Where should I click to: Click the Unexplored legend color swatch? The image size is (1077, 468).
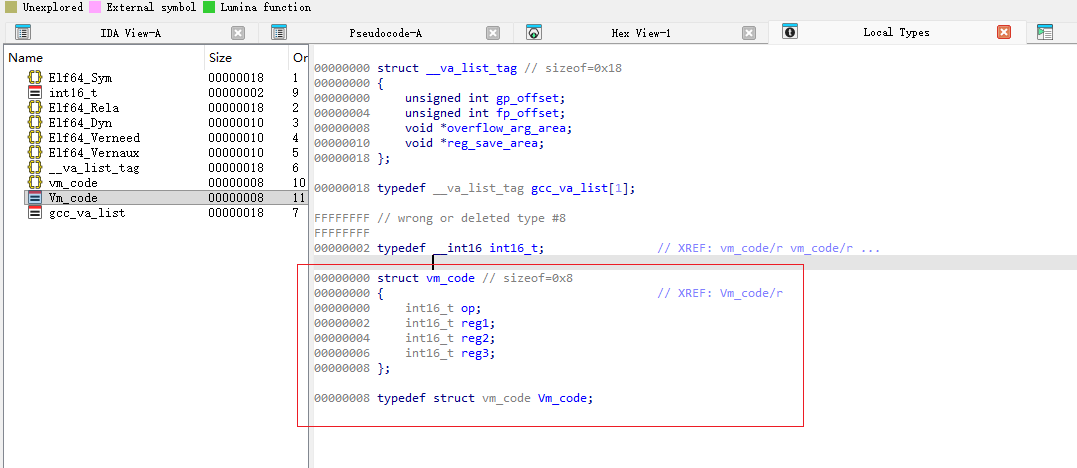(x=11, y=8)
